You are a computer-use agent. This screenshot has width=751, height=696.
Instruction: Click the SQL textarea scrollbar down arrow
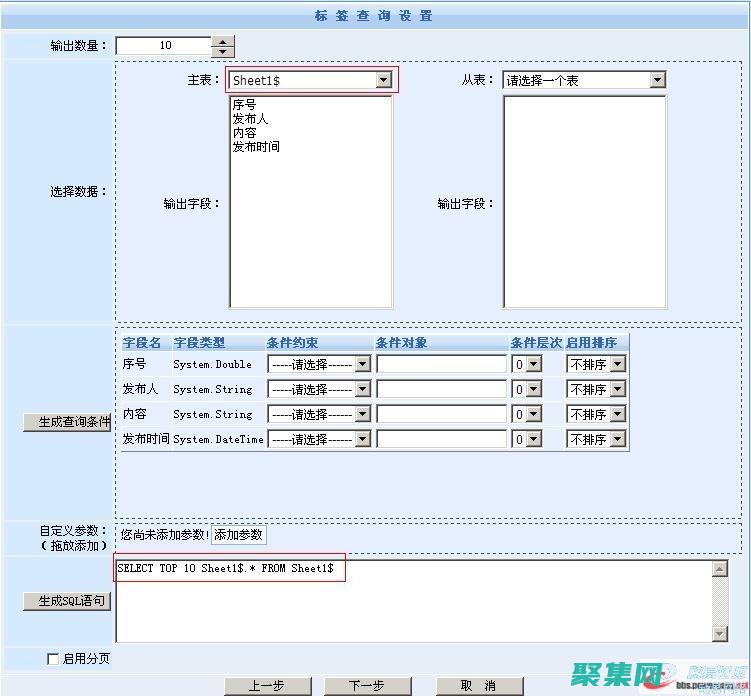click(x=720, y=633)
